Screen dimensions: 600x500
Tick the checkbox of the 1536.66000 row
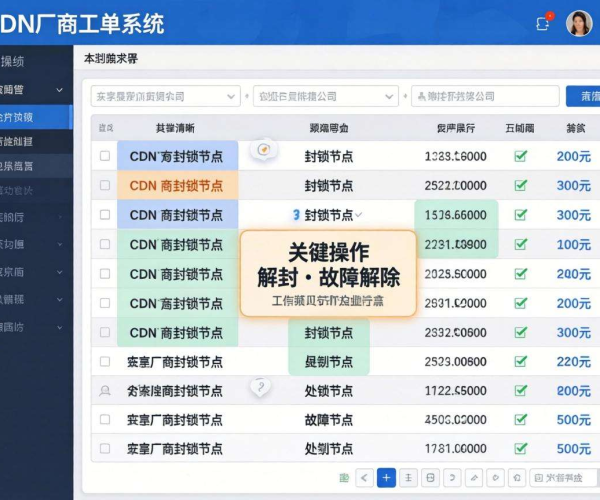(x=105, y=215)
